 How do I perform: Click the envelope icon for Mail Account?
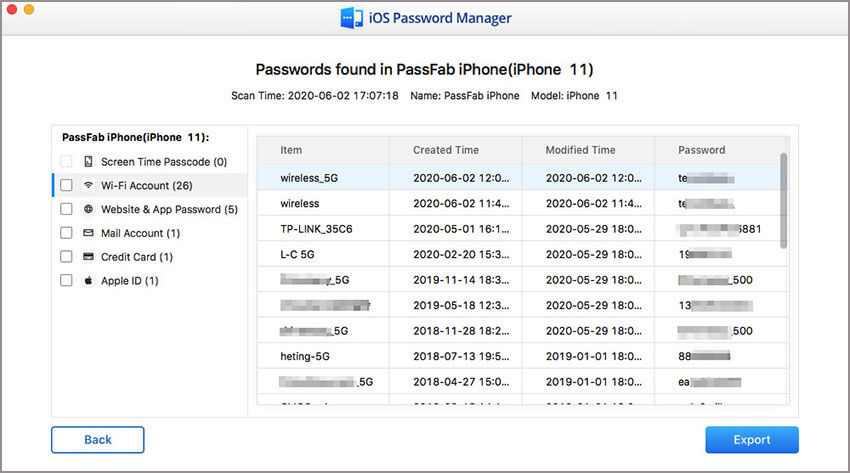pos(88,233)
